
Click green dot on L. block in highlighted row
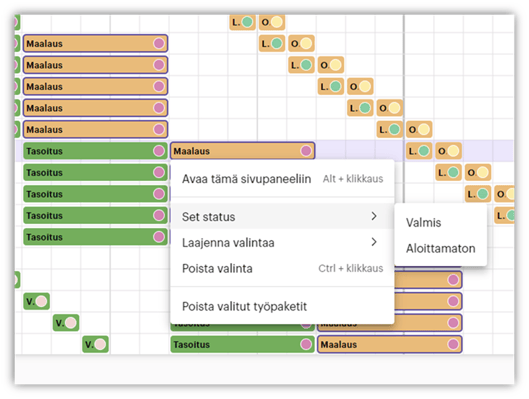[x=424, y=151]
